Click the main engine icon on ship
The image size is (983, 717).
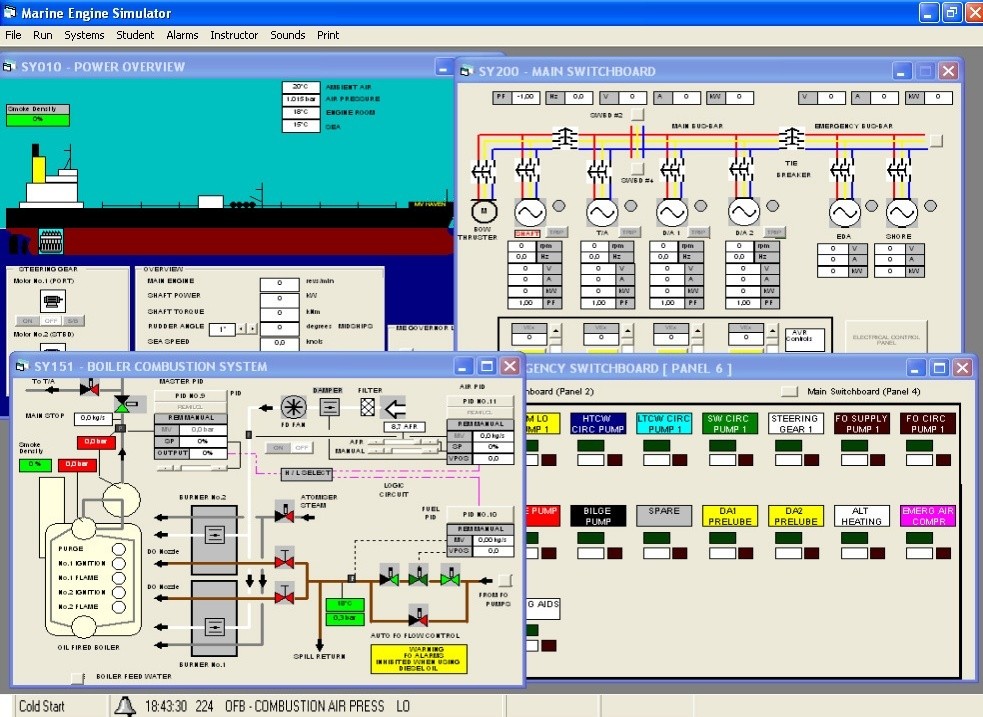(x=50, y=240)
